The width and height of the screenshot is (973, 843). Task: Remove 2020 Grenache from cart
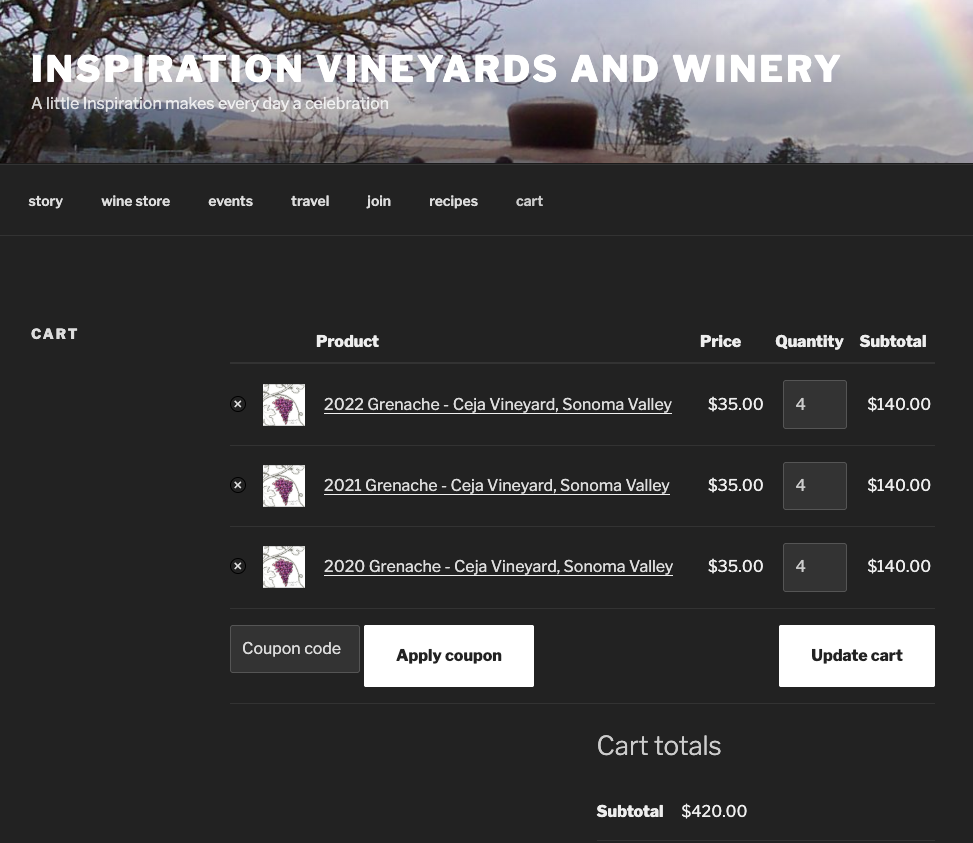(238, 566)
